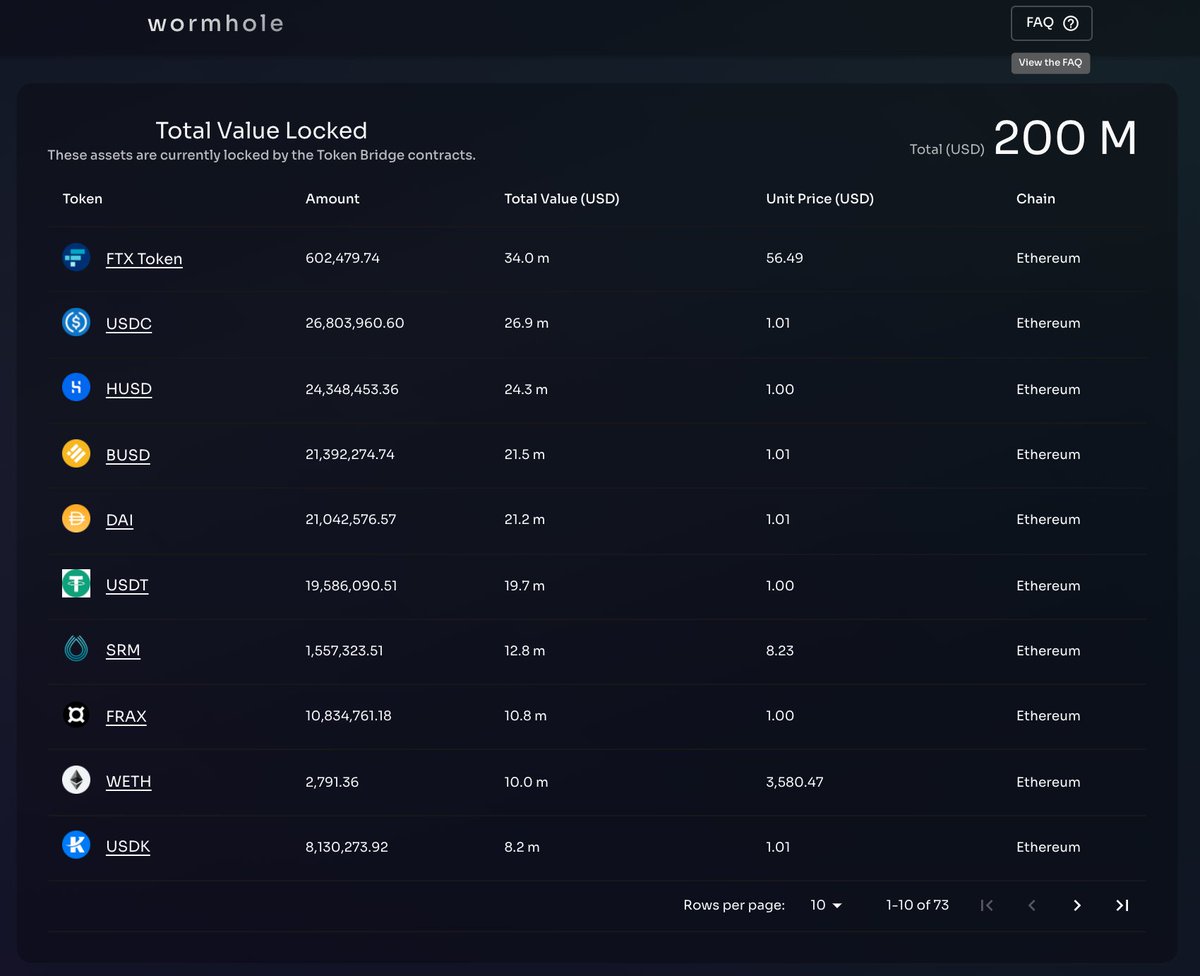Click the FRAX token icon
The height and width of the screenshot is (976, 1200).
pos(76,715)
